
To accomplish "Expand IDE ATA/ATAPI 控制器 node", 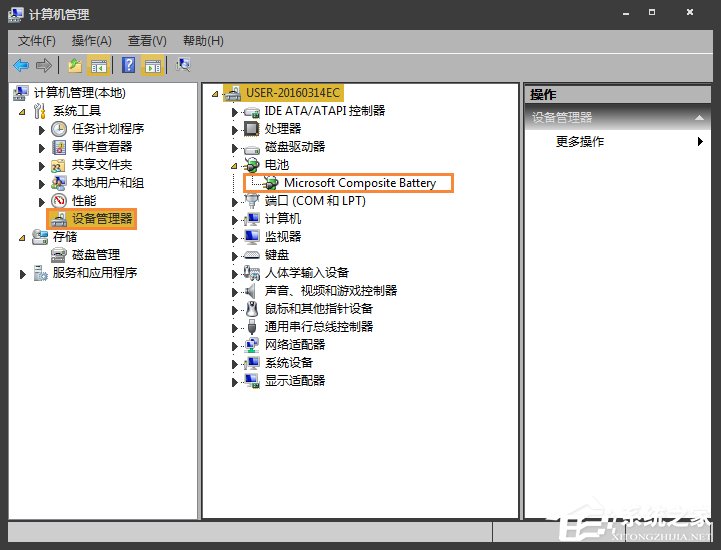I will click(x=235, y=112).
